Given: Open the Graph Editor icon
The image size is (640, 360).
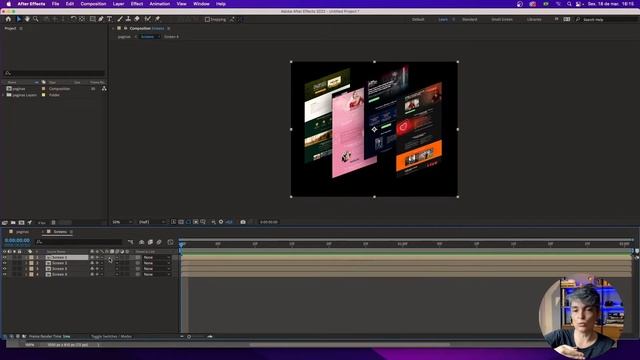Looking at the screenshot, I should [170, 242].
